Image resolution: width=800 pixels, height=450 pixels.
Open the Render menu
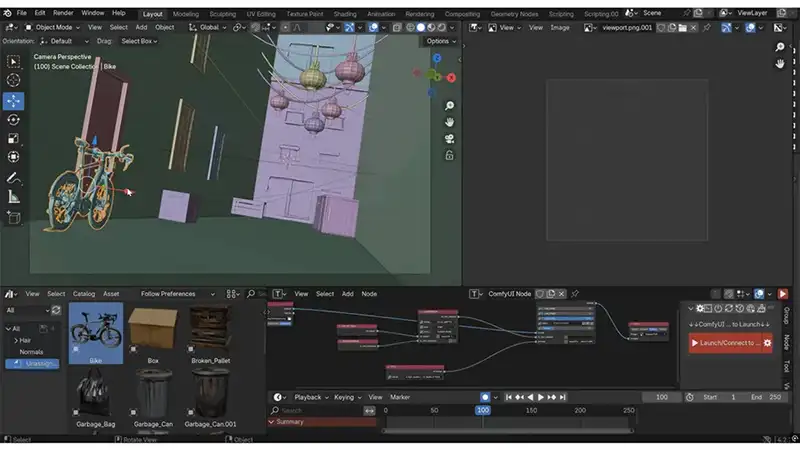(x=64, y=13)
